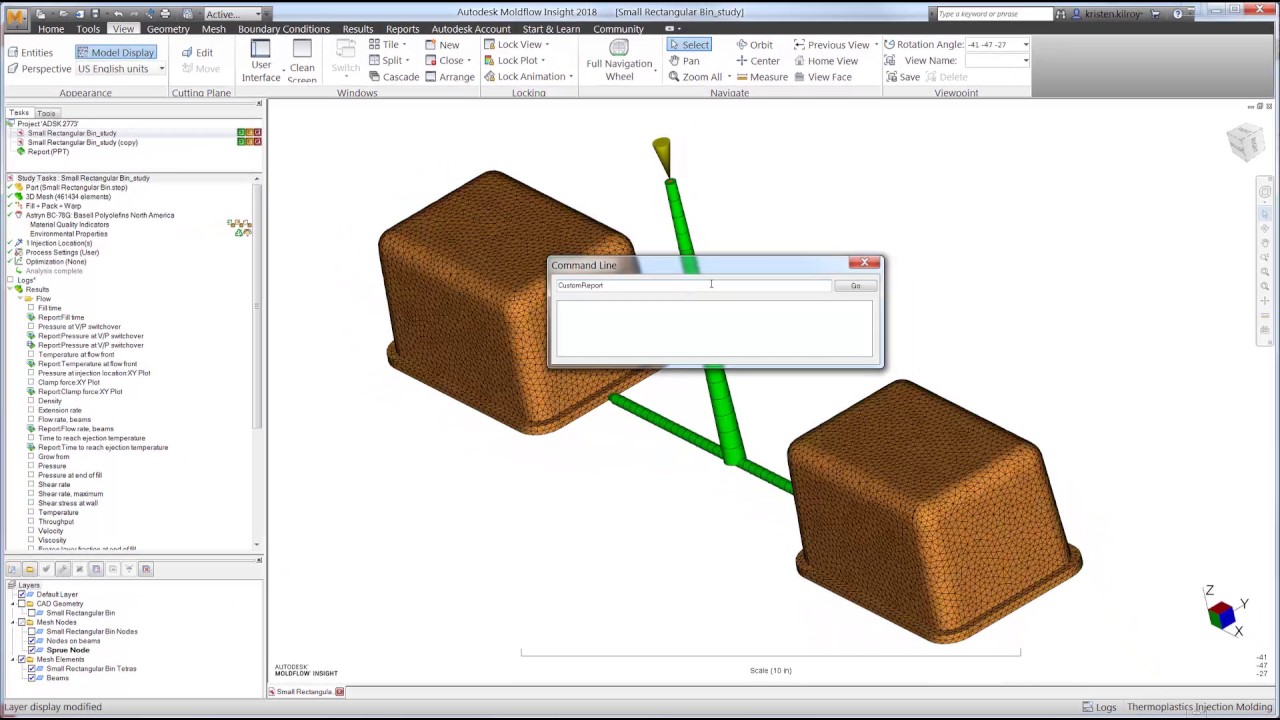The height and width of the screenshot is (720, 1280).
Task: Activate the Pan tool
Action: click(684, 61)
